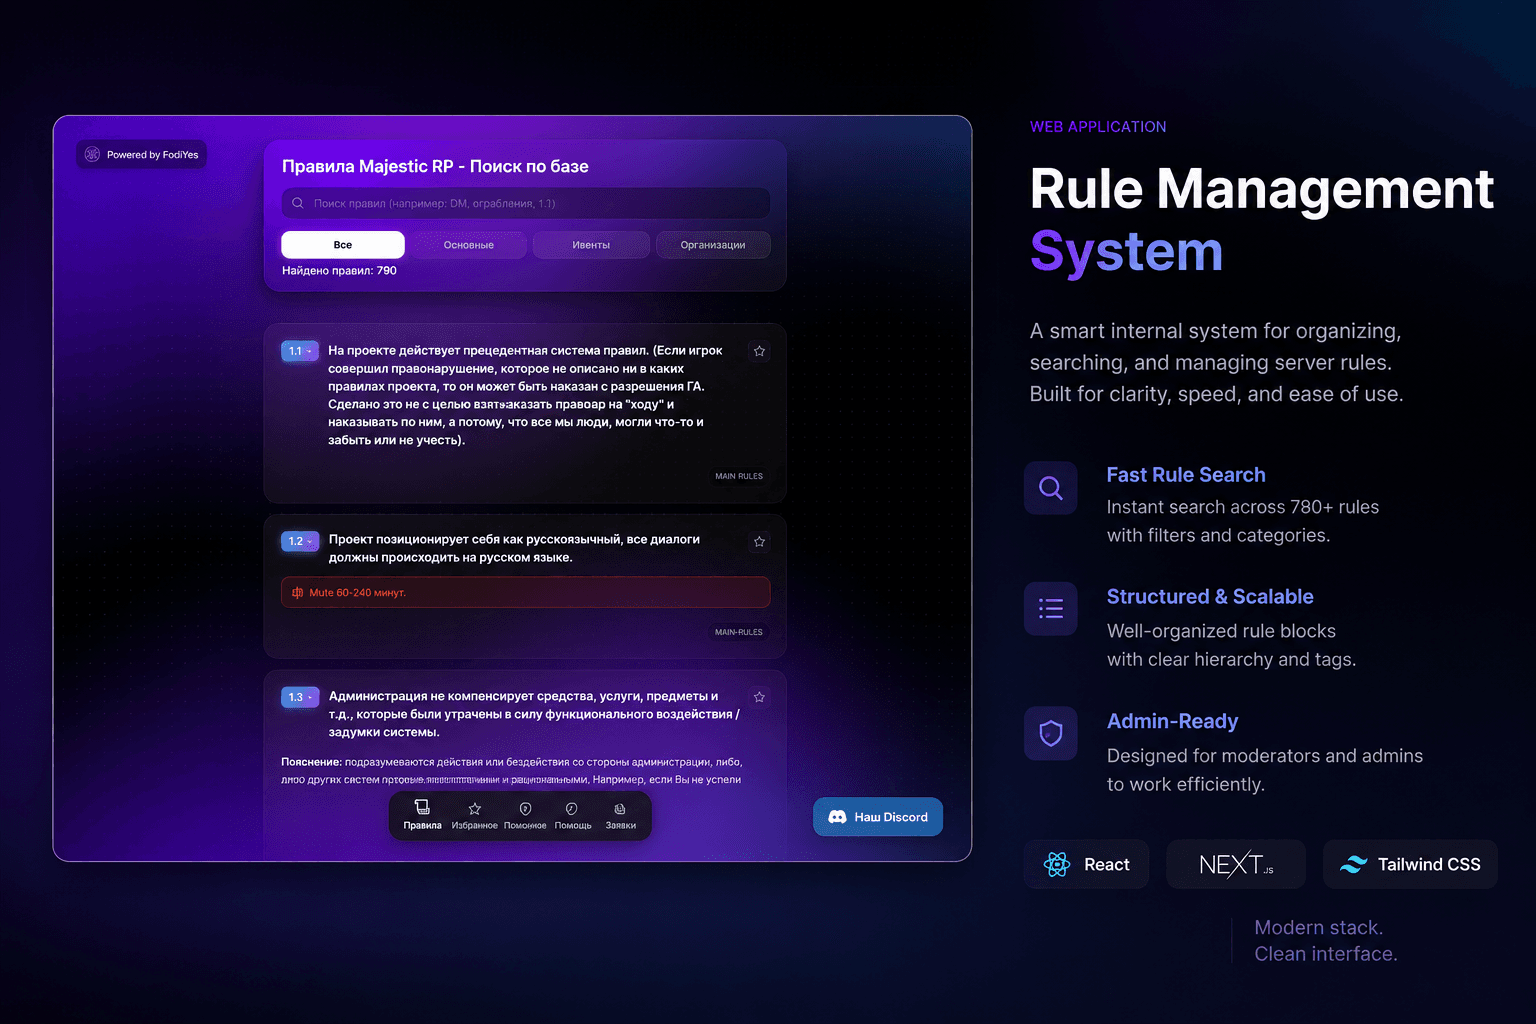The width and height of the screenshot is (1536, 1024).
Task: Select the Основные filter tab
Action: [469, 245]
